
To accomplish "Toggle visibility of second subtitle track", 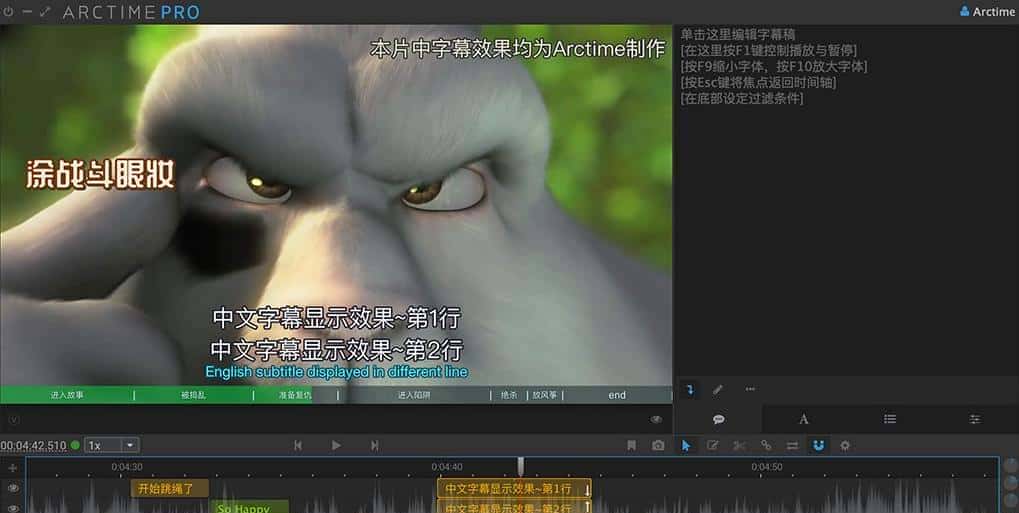I will tap(13, 508).
